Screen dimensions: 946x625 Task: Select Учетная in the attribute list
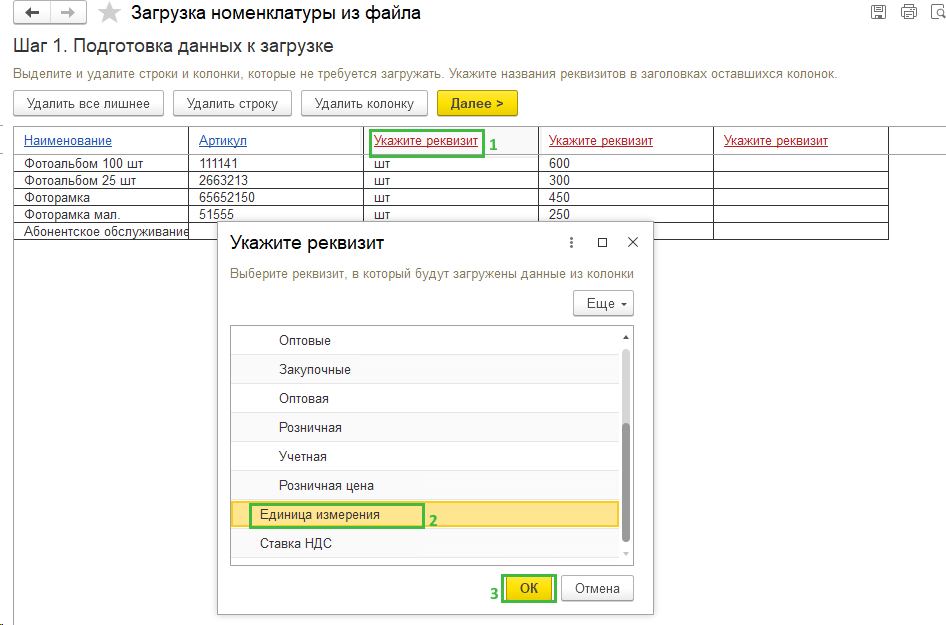(425, 456)
